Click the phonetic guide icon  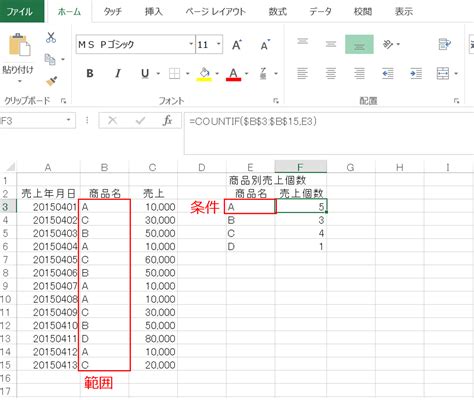[x=263, y=73]
